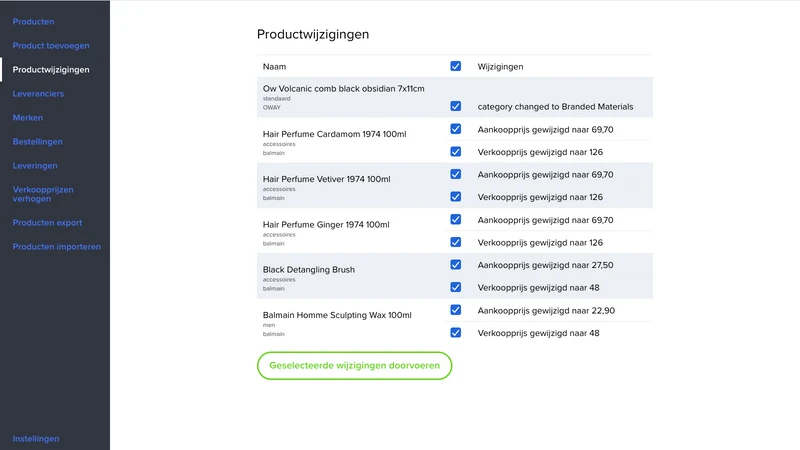800x450 pixels.
Task: Open Verkoopprijzen verhogen sidebar link
Action: click(43, 194)
